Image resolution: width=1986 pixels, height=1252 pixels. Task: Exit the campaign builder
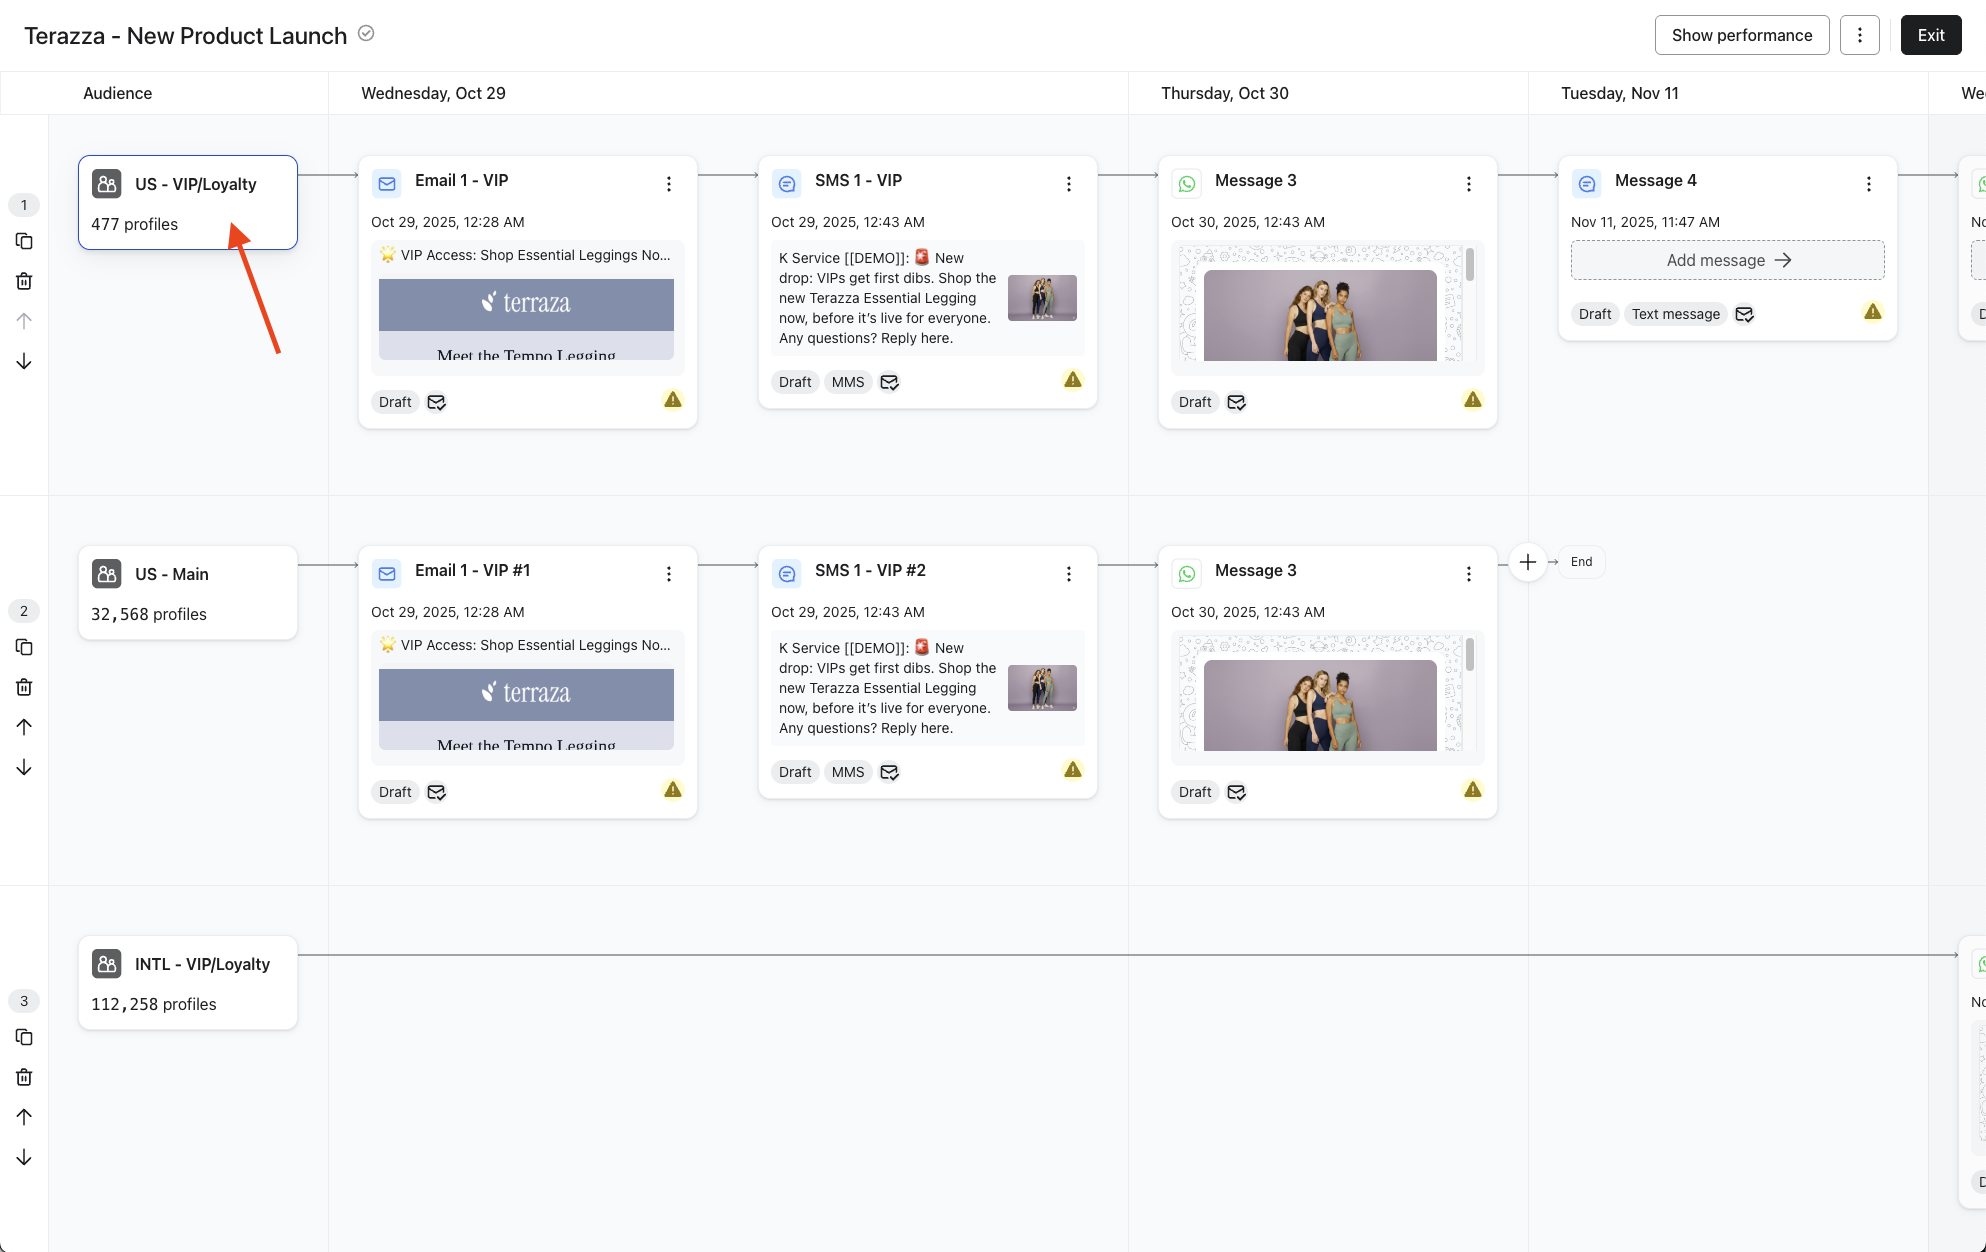1931,35
